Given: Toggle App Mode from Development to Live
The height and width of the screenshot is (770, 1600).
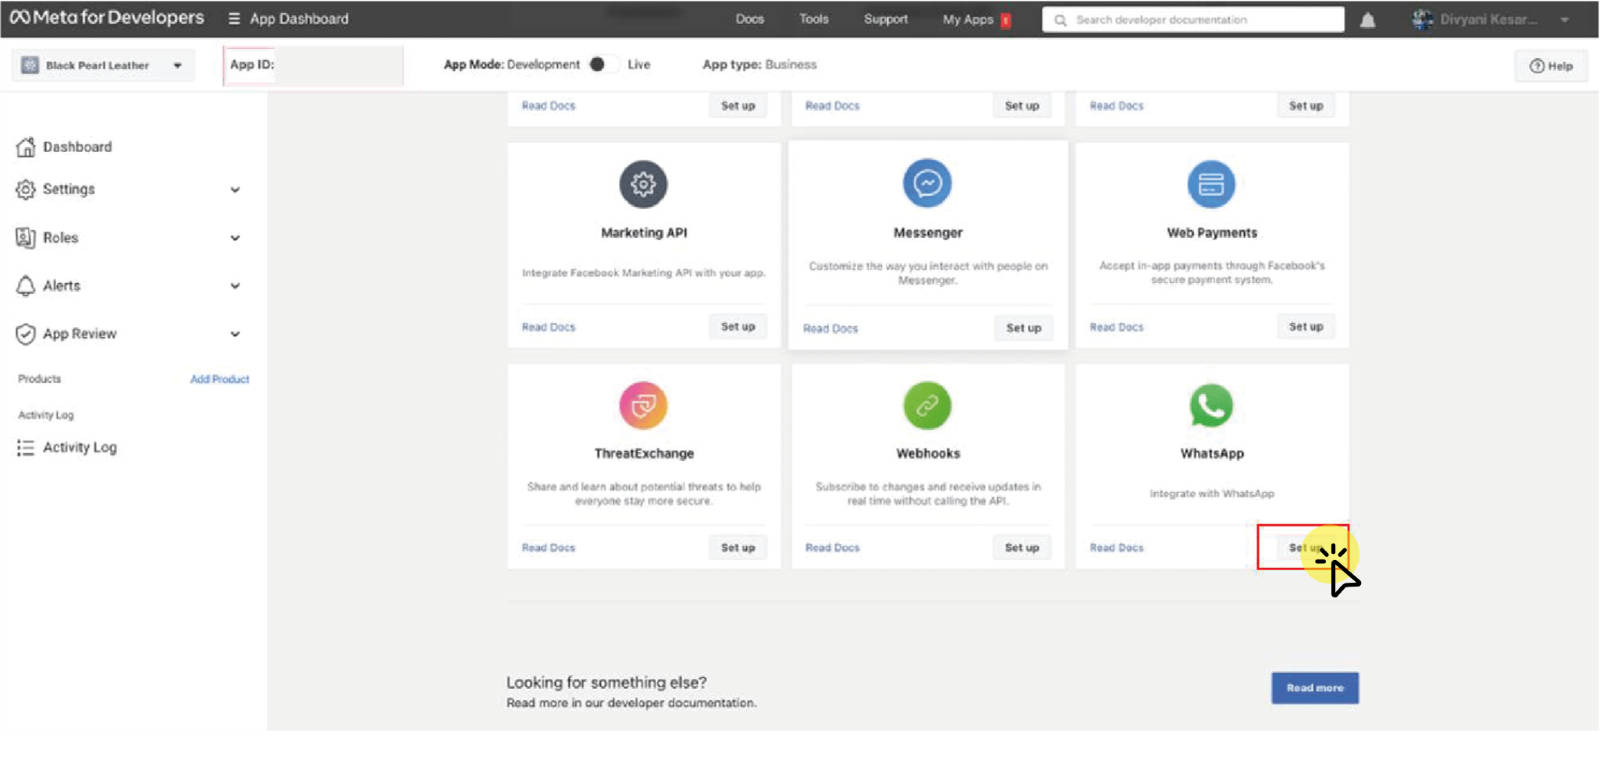Looking at the screenshot, I should (x=603, y=64).
